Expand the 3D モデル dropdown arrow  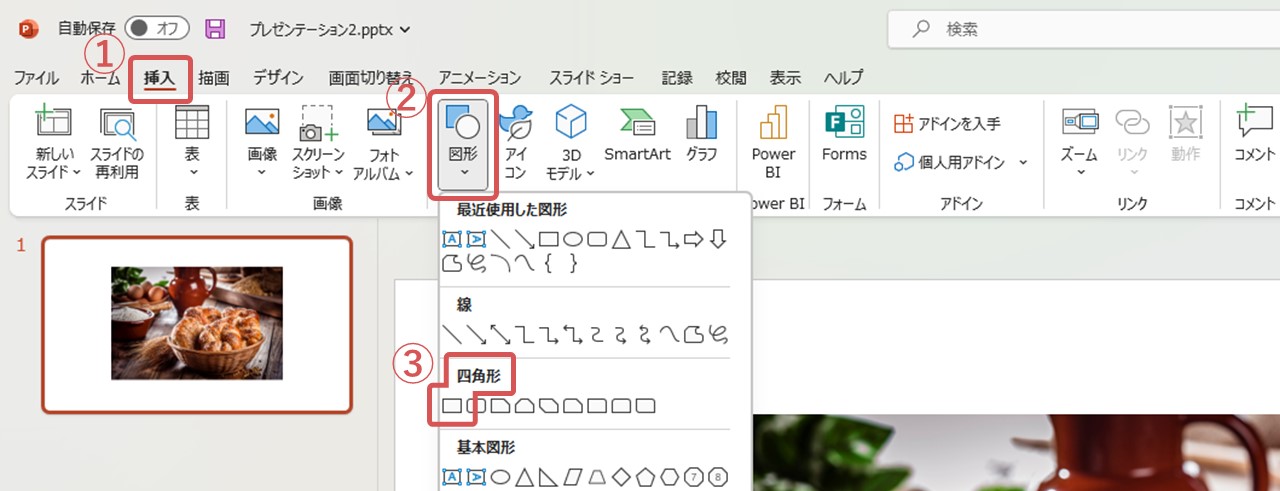[590, 173]
